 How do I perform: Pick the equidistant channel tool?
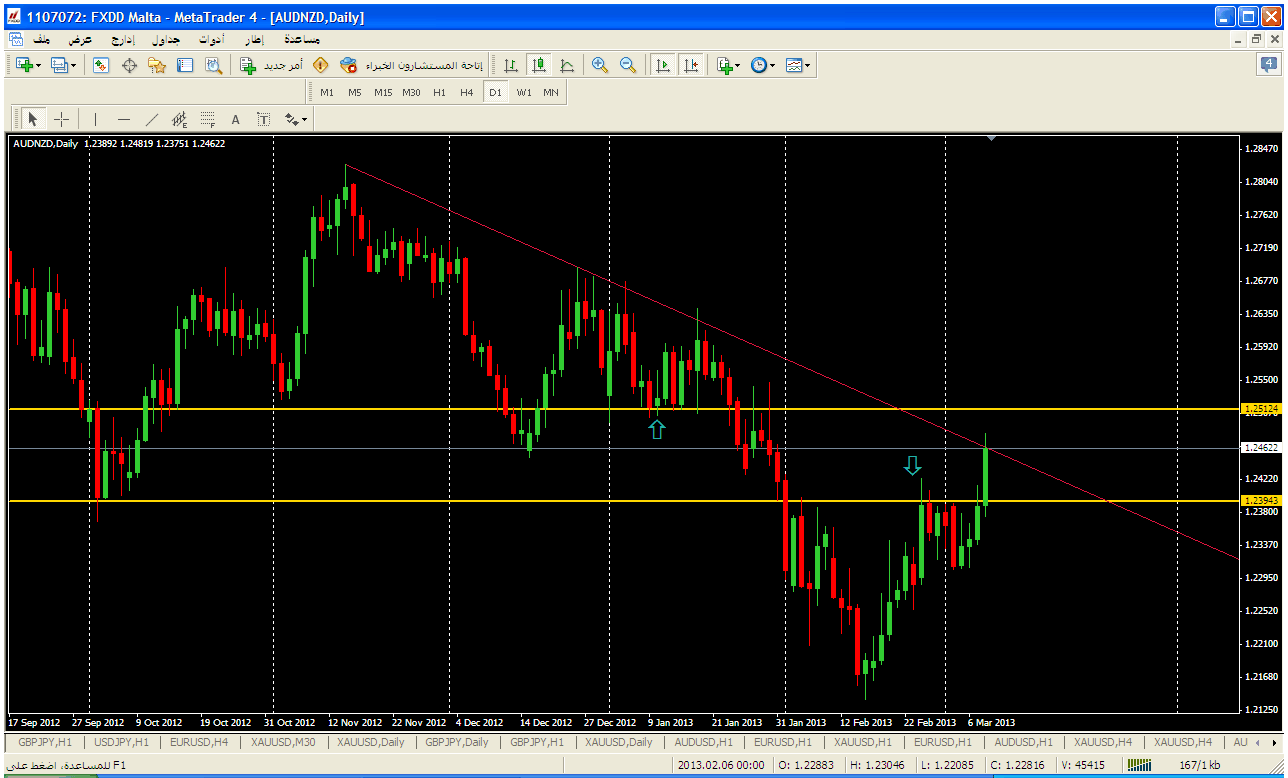pos(180,119)
